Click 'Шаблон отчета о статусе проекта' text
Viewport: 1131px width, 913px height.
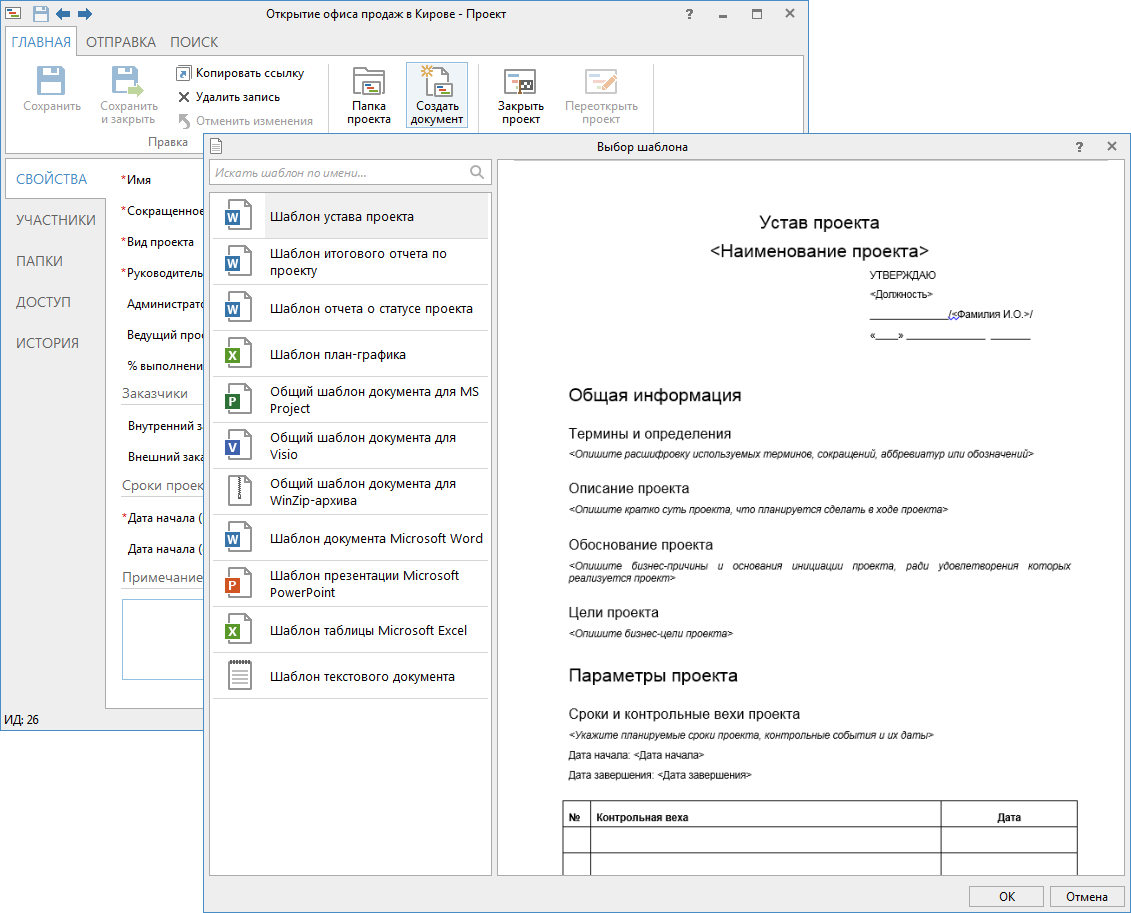click(x=371, y=309)
